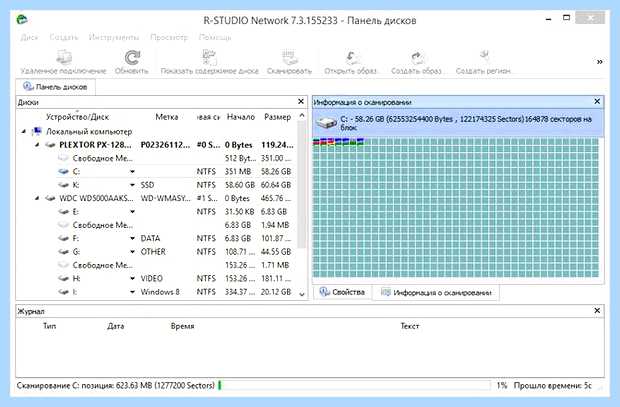Maximize the R-Studio window
Viewport: 620px width, 407px height.
(567, 18)
